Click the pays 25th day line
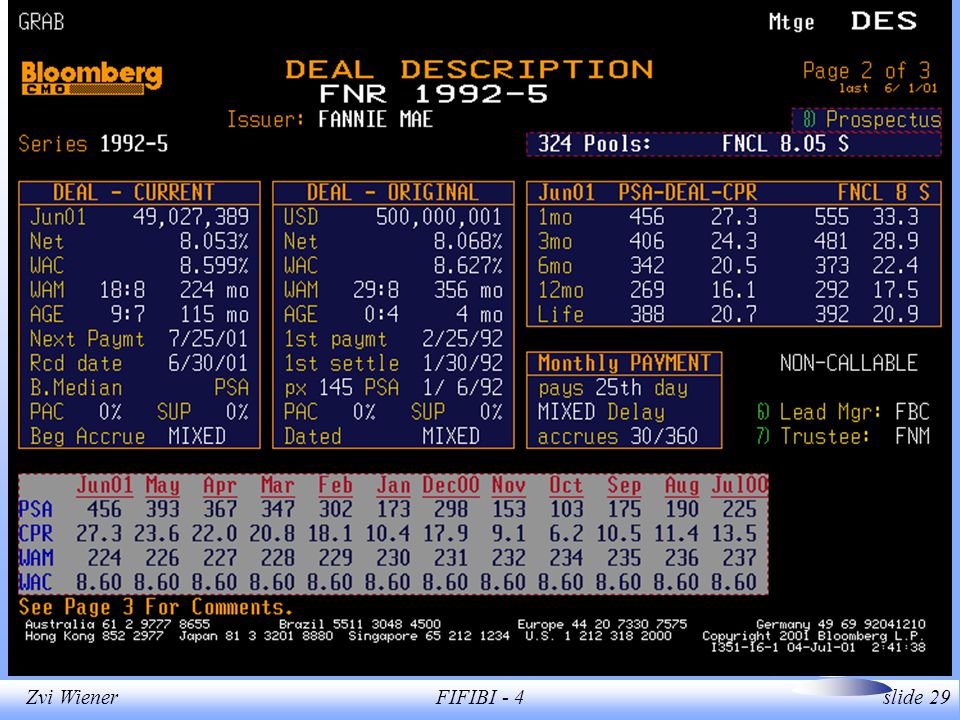The height and width of the screenshot is (720, 960). click(x=613, y=388)
